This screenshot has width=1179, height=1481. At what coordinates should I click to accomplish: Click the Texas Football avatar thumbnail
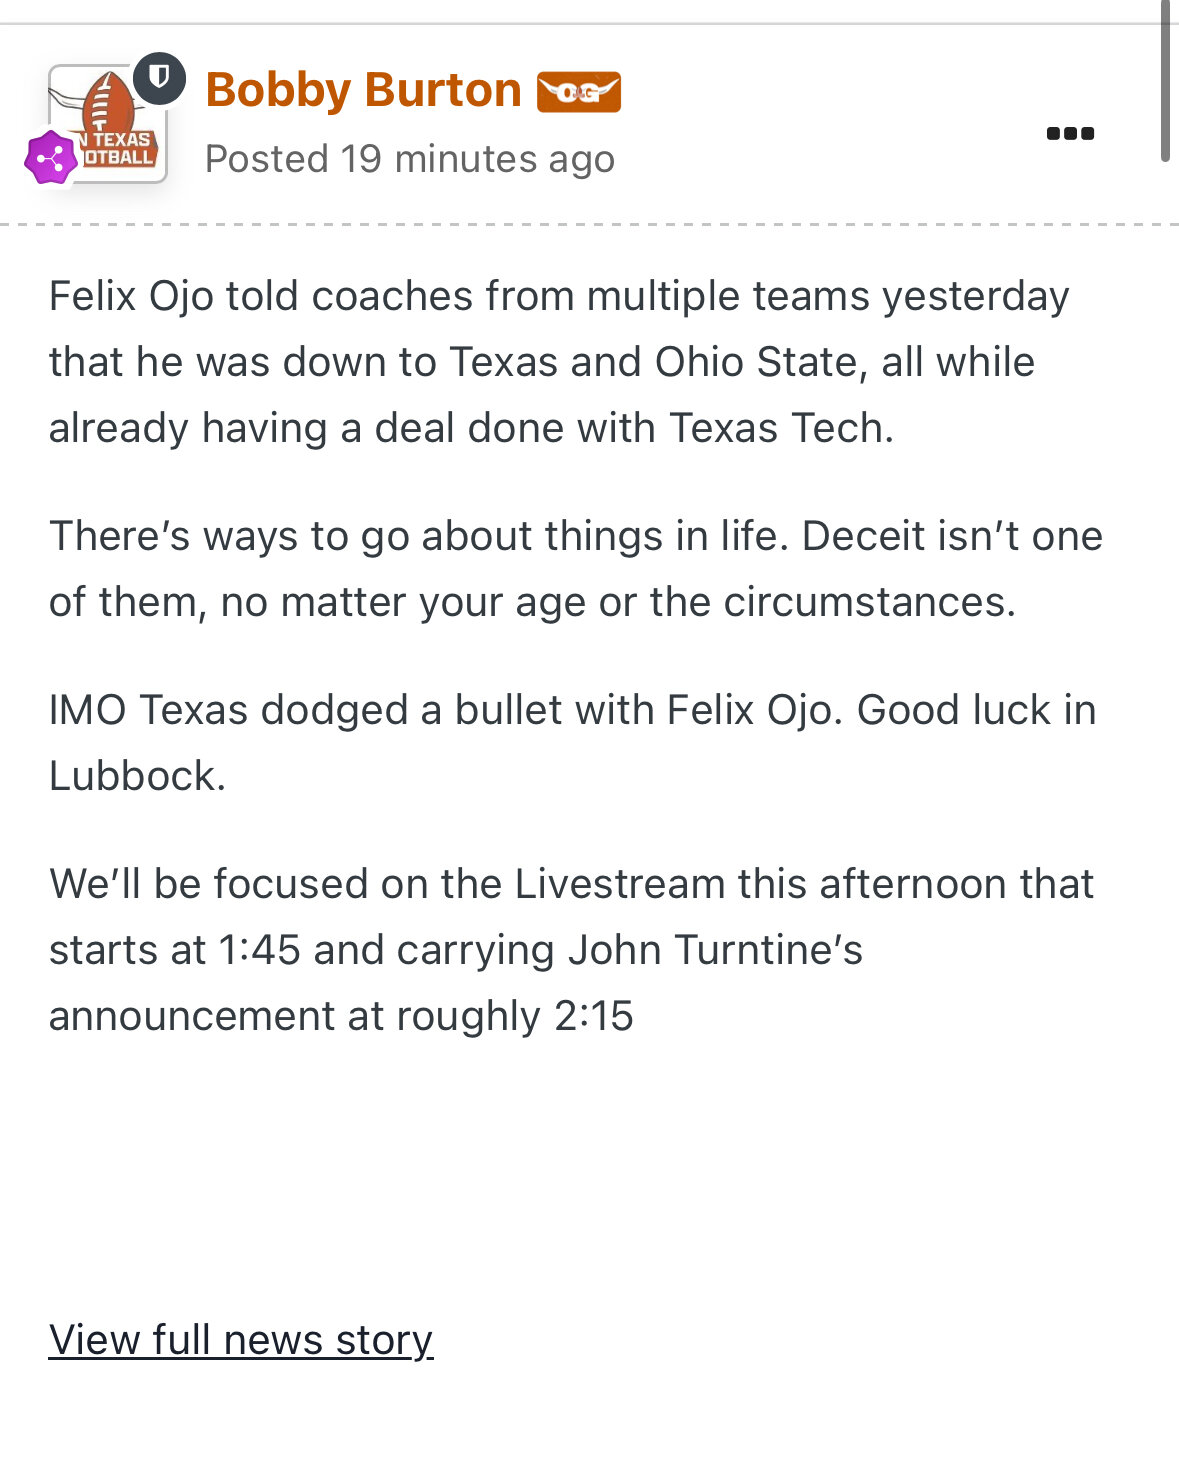pos(107,124)
